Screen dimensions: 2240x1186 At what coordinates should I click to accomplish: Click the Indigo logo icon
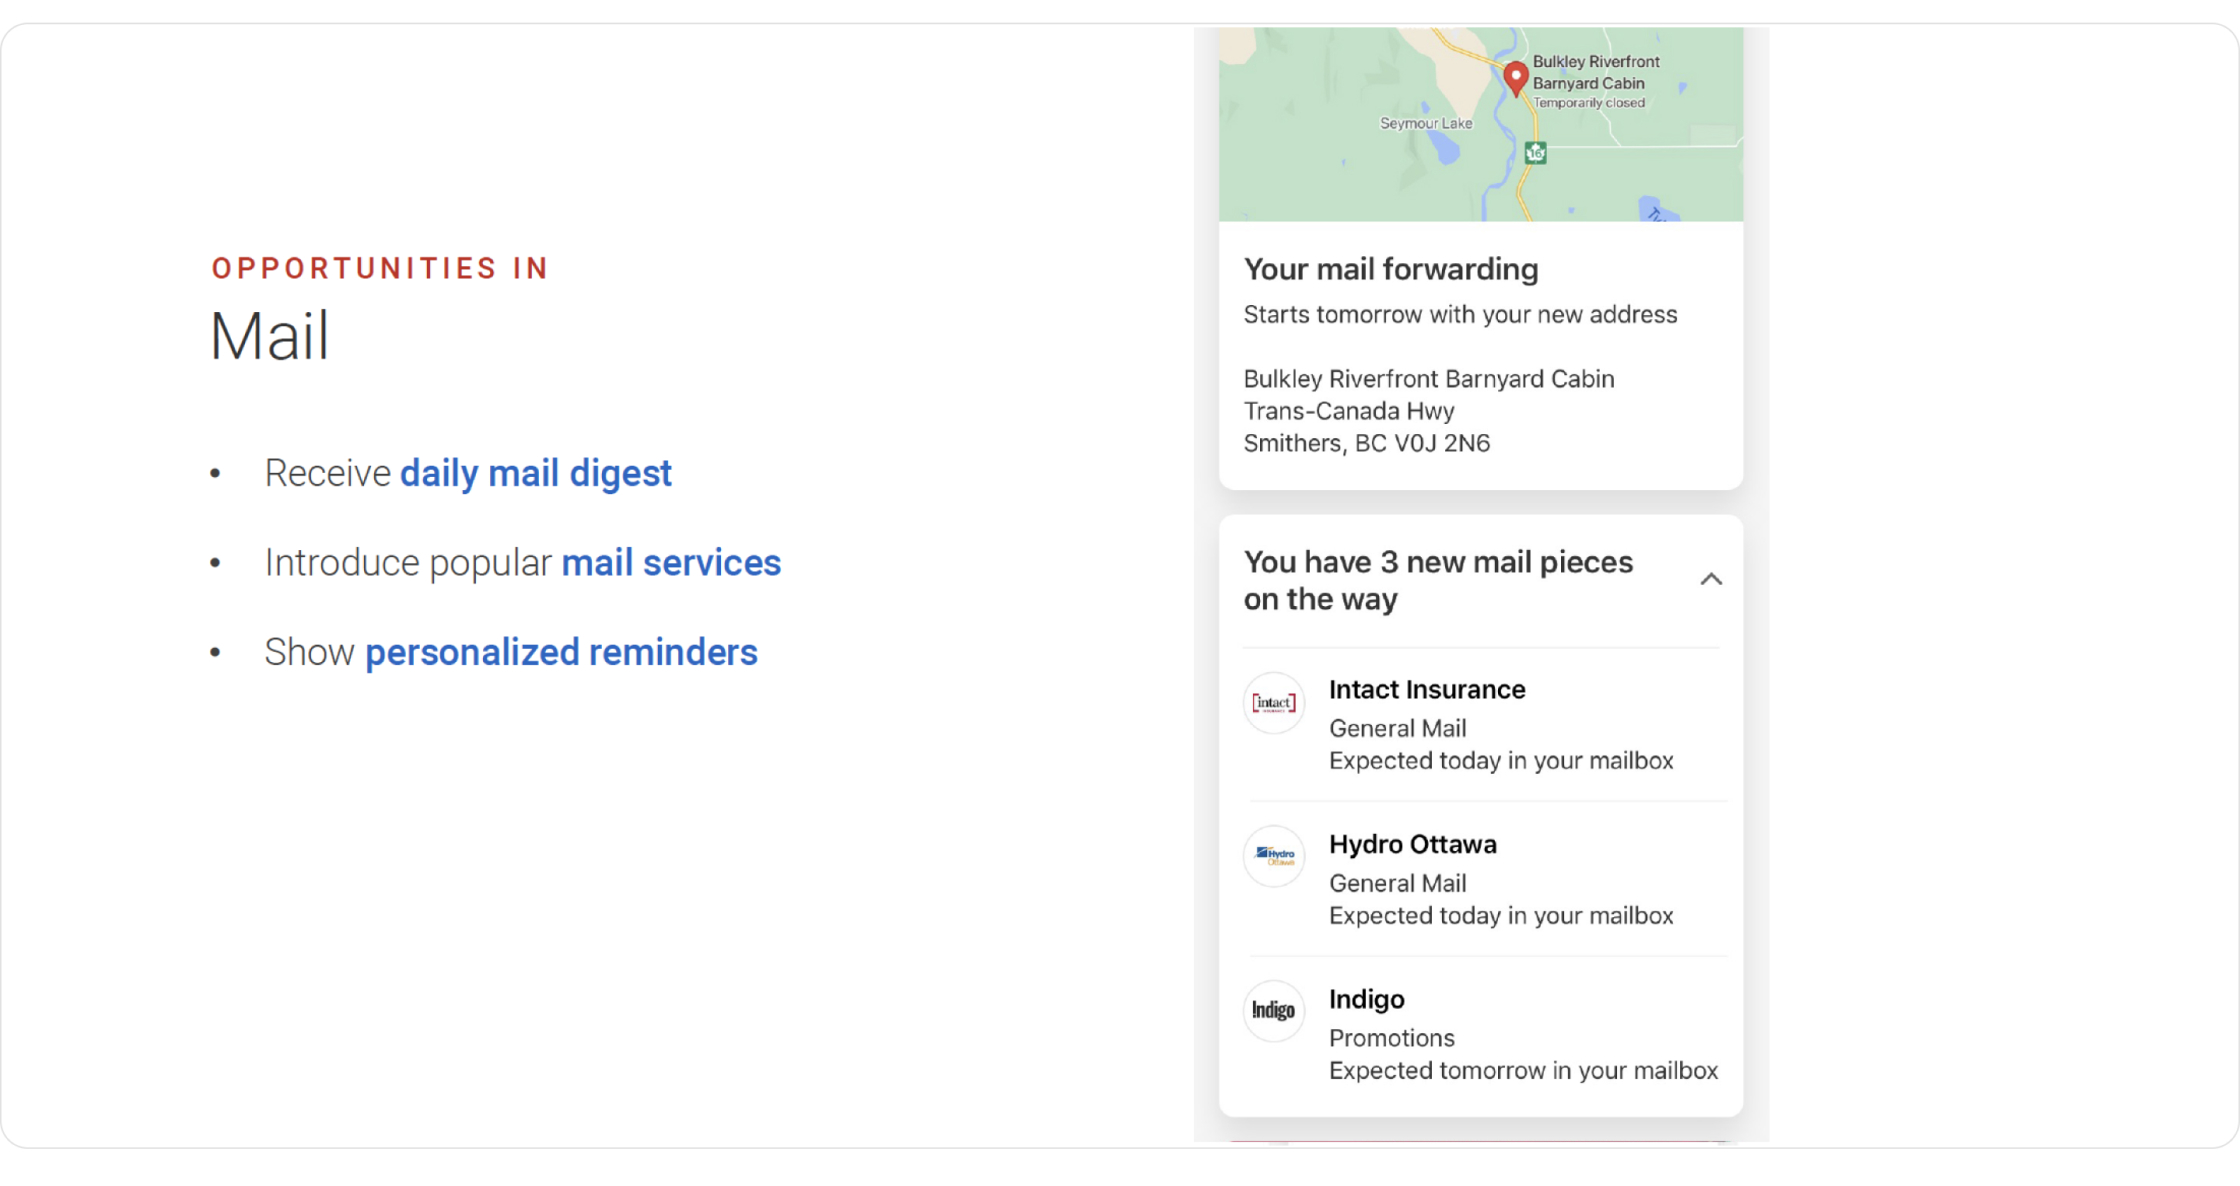pyautogui.click(x=1273, y=1011)
